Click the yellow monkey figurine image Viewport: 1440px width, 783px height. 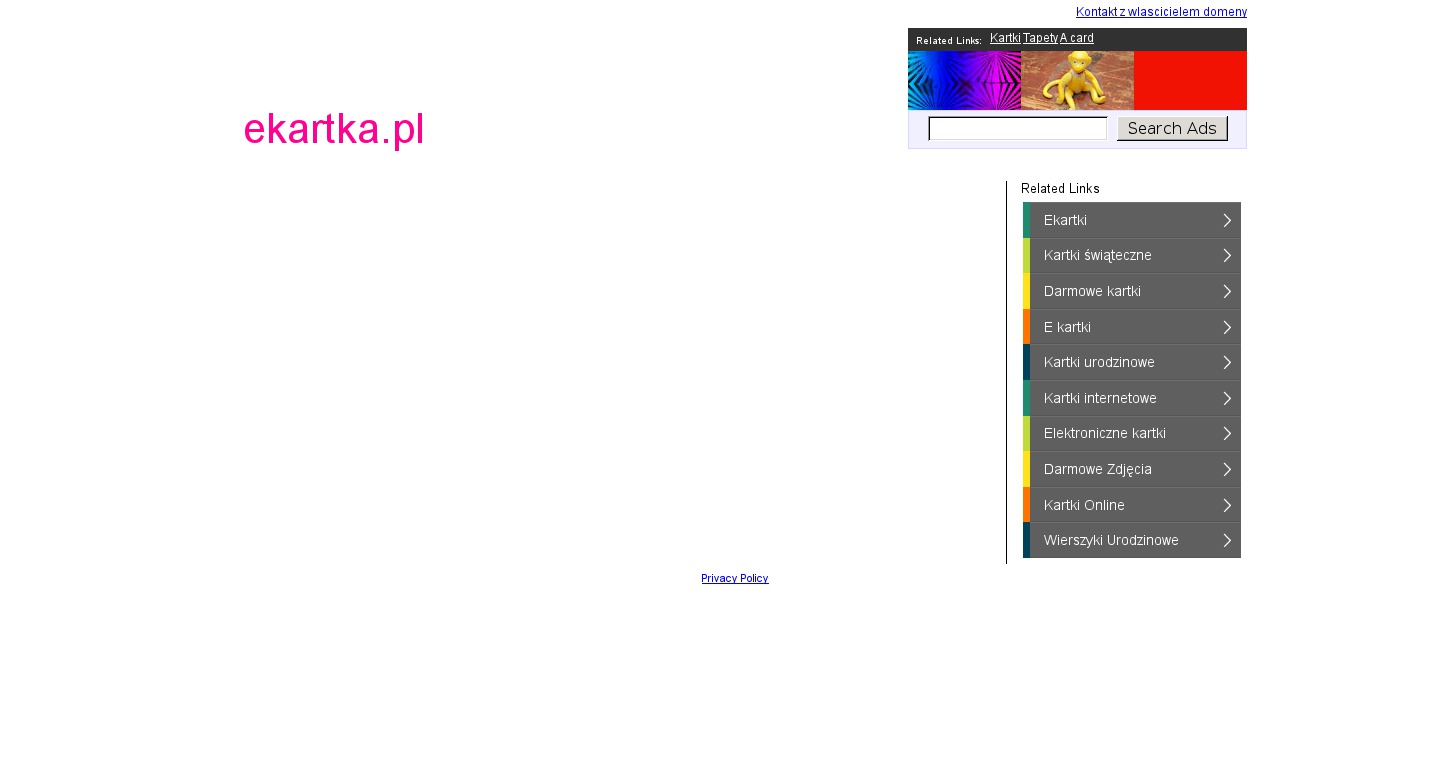coord(1077,80)
